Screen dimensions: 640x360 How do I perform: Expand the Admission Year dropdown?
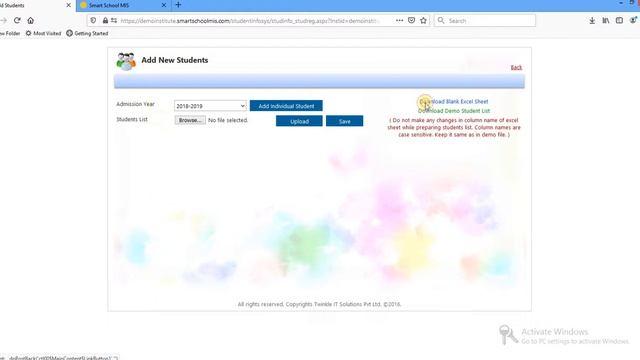point(210,106)
